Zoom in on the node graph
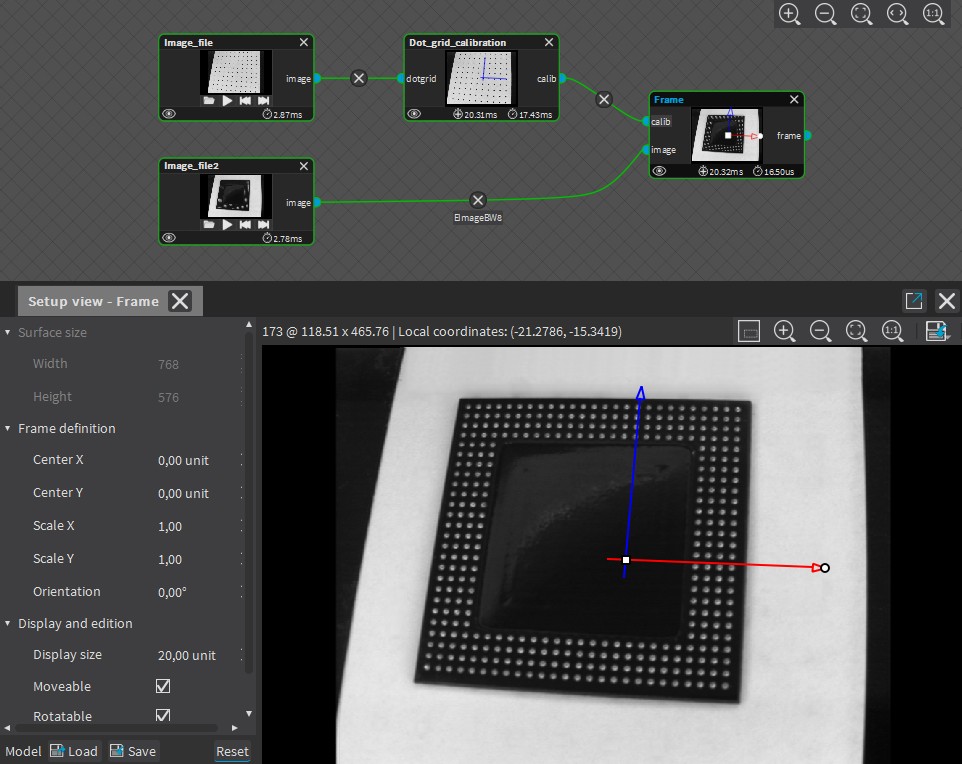The height and width of the screenshot is (764, 962). click(790, 14)
